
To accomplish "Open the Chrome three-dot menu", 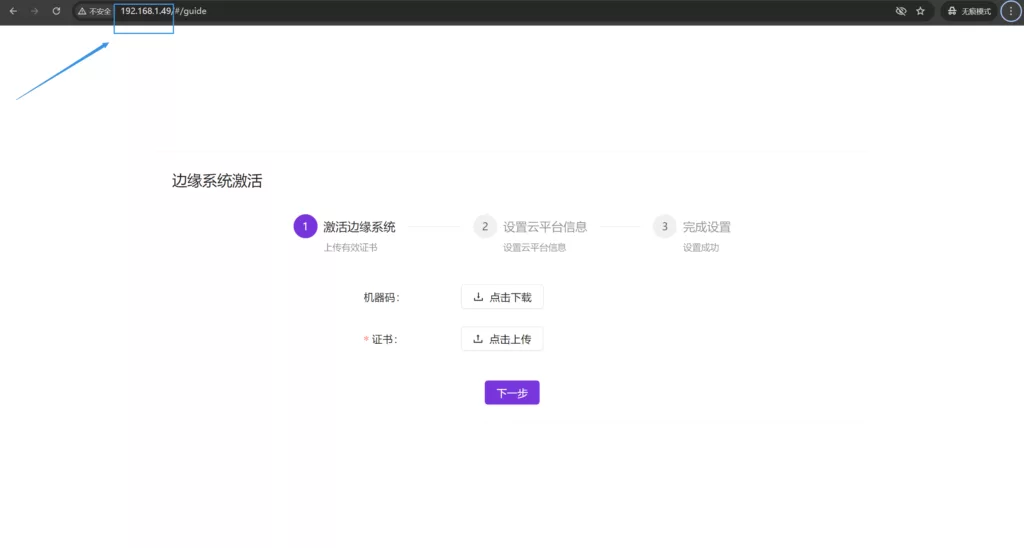I will tap(1010, 11).
